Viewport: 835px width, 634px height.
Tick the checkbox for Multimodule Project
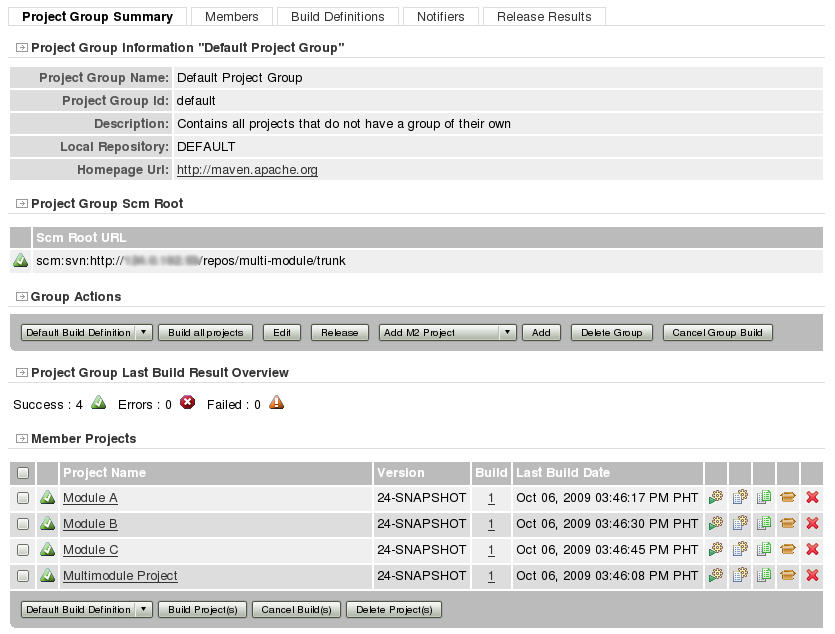[22, 575]
